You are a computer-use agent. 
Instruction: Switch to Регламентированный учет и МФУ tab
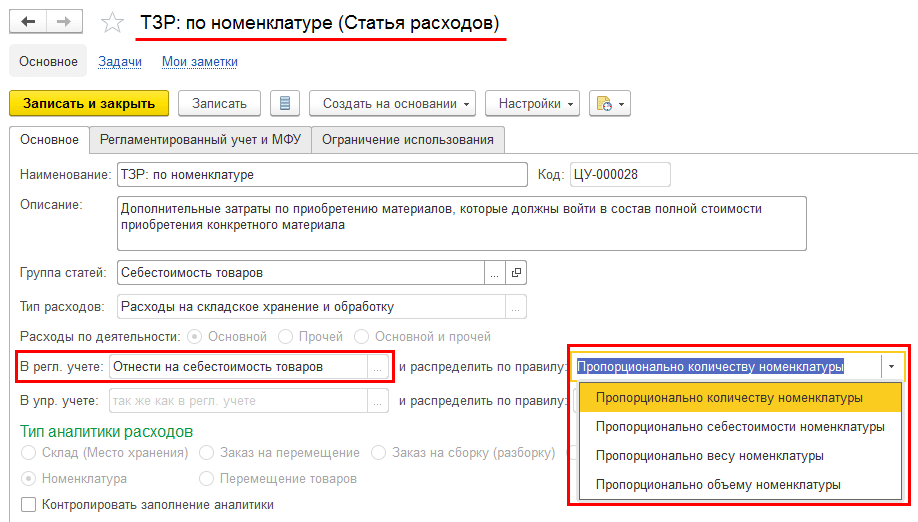click(x=200, y=140)
